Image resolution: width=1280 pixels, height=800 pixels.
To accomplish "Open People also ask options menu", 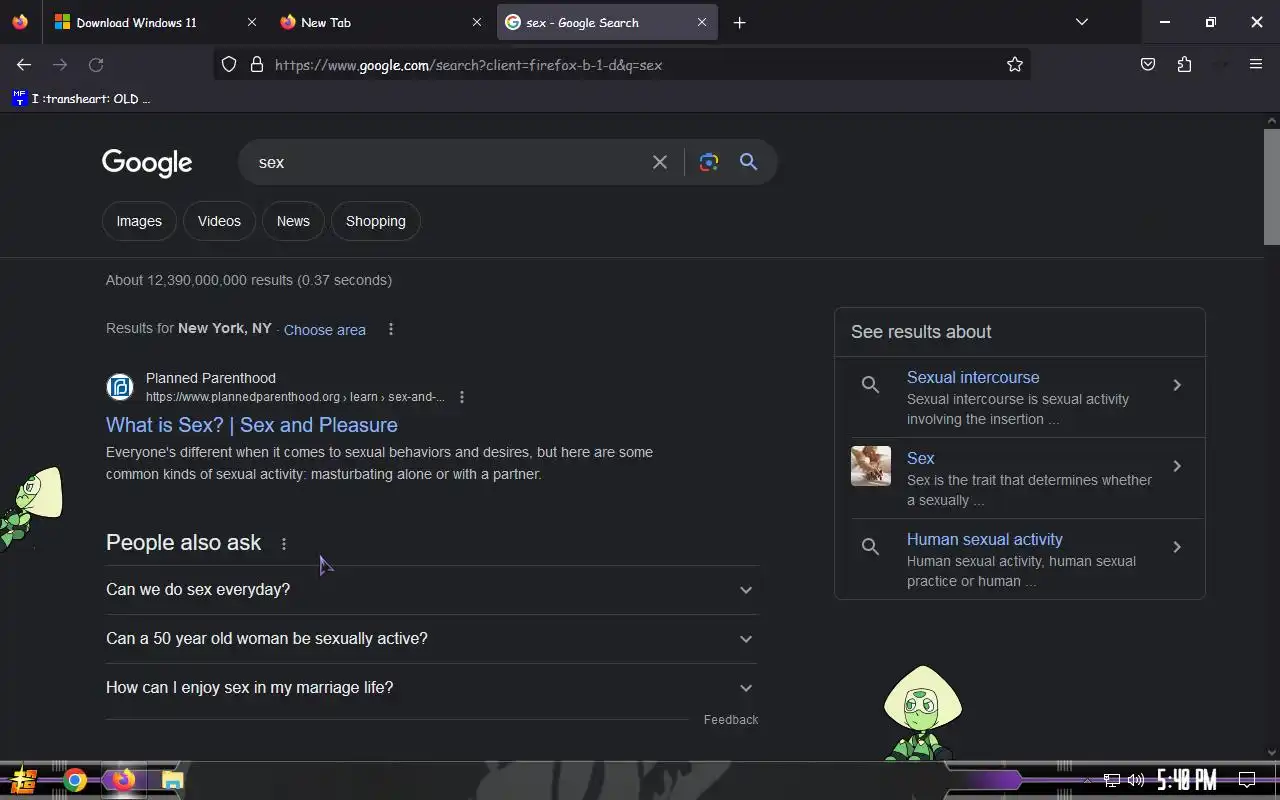I will (x=284, y=544).
